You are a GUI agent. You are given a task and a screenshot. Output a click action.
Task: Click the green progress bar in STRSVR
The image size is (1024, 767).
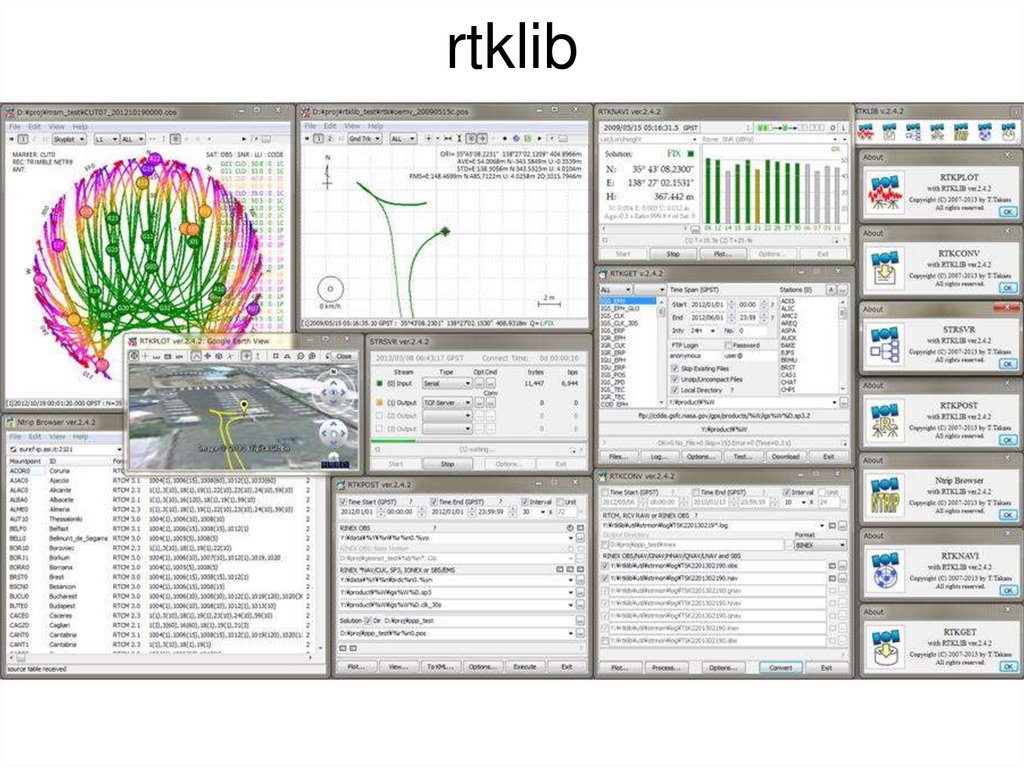click(394, 441)
